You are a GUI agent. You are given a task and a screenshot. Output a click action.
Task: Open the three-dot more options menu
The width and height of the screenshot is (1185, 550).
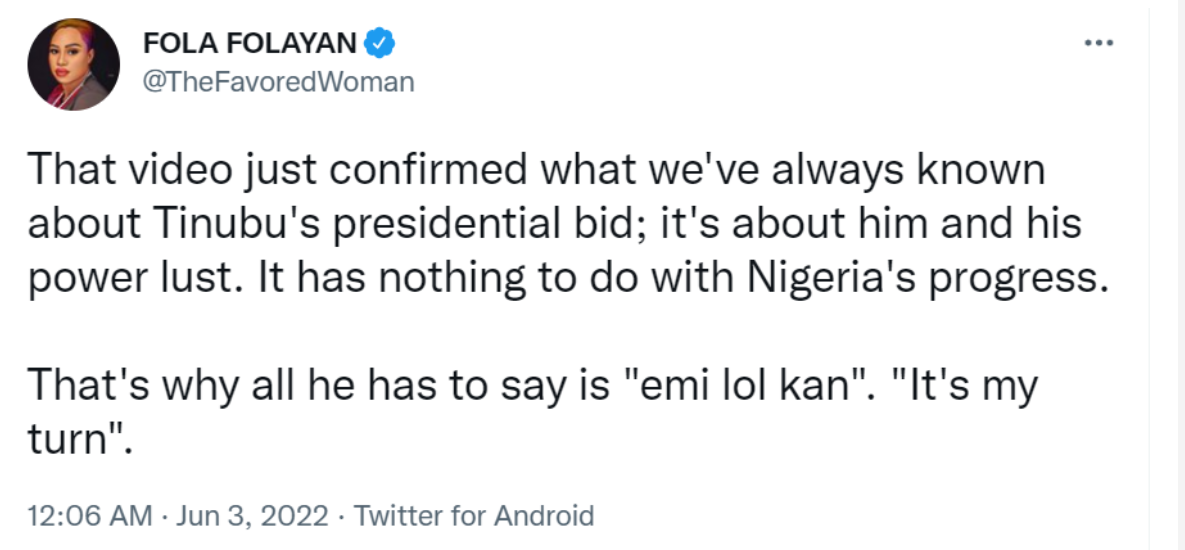point(1098,44)
